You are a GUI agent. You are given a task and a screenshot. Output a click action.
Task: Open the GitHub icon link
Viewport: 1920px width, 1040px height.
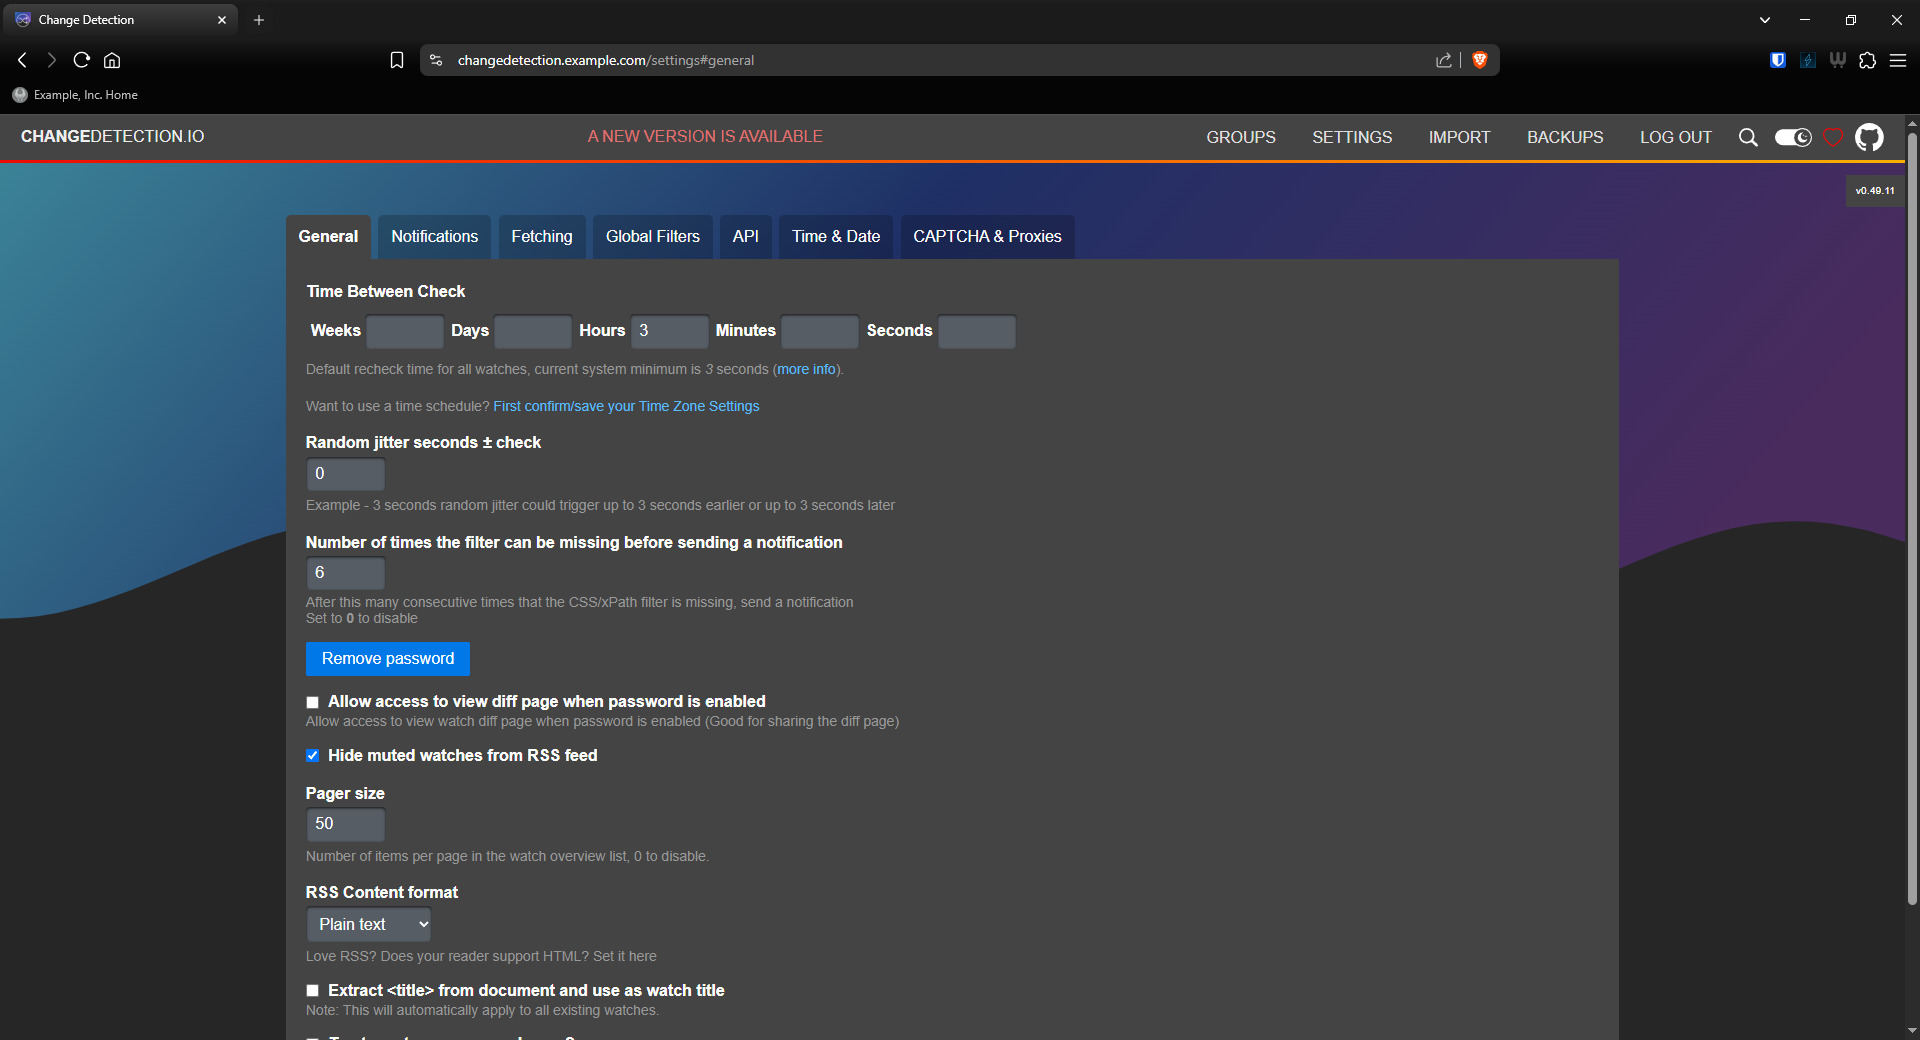[1869, 137]
